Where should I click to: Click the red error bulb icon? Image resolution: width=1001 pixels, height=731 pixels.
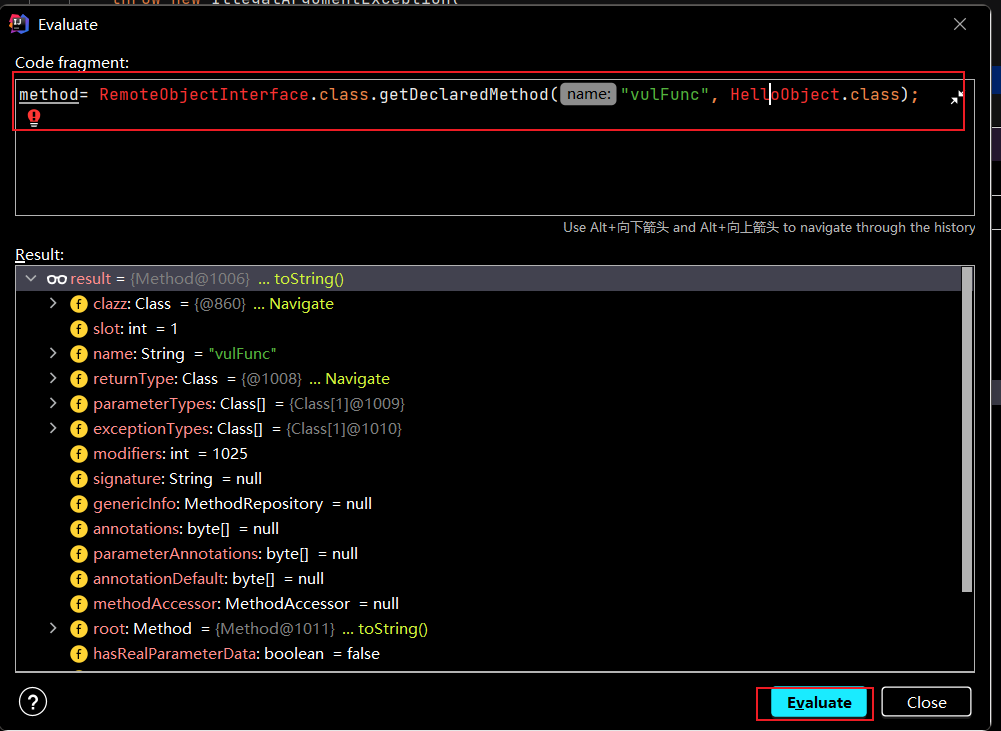click(x=34, y=117)
